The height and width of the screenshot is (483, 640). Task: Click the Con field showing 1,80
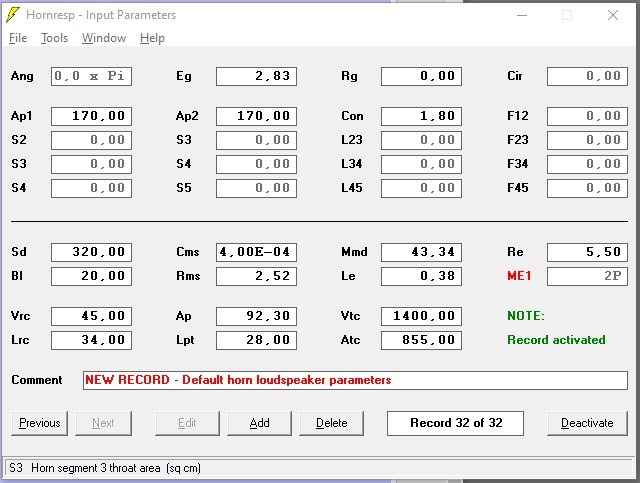pyautogui.click(x=421, y=116)
